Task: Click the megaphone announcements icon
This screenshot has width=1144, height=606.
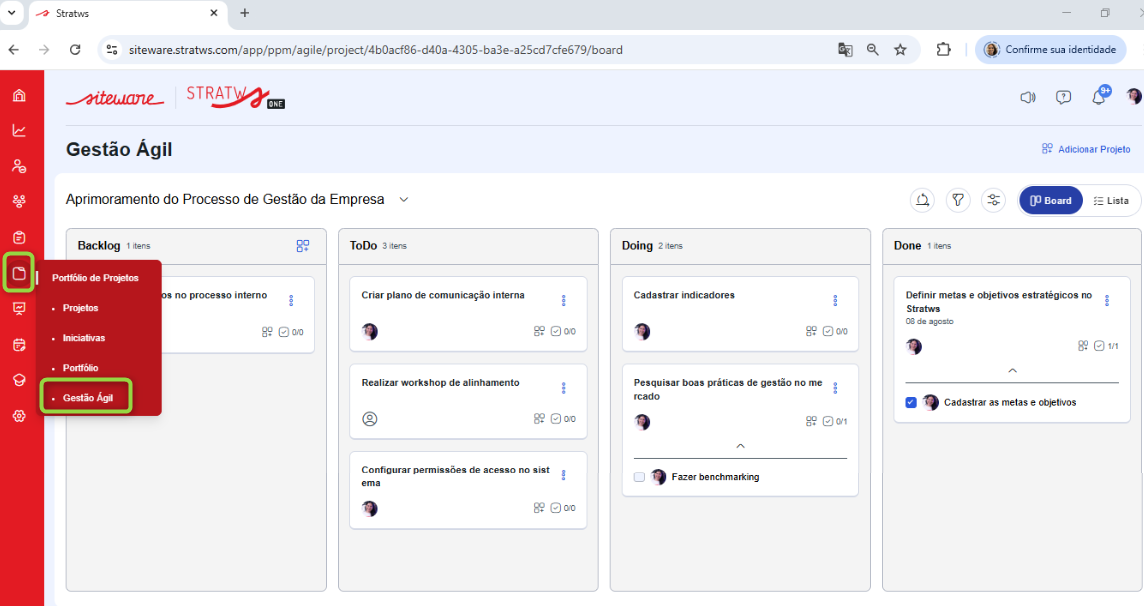Action: pos(1027,97)
